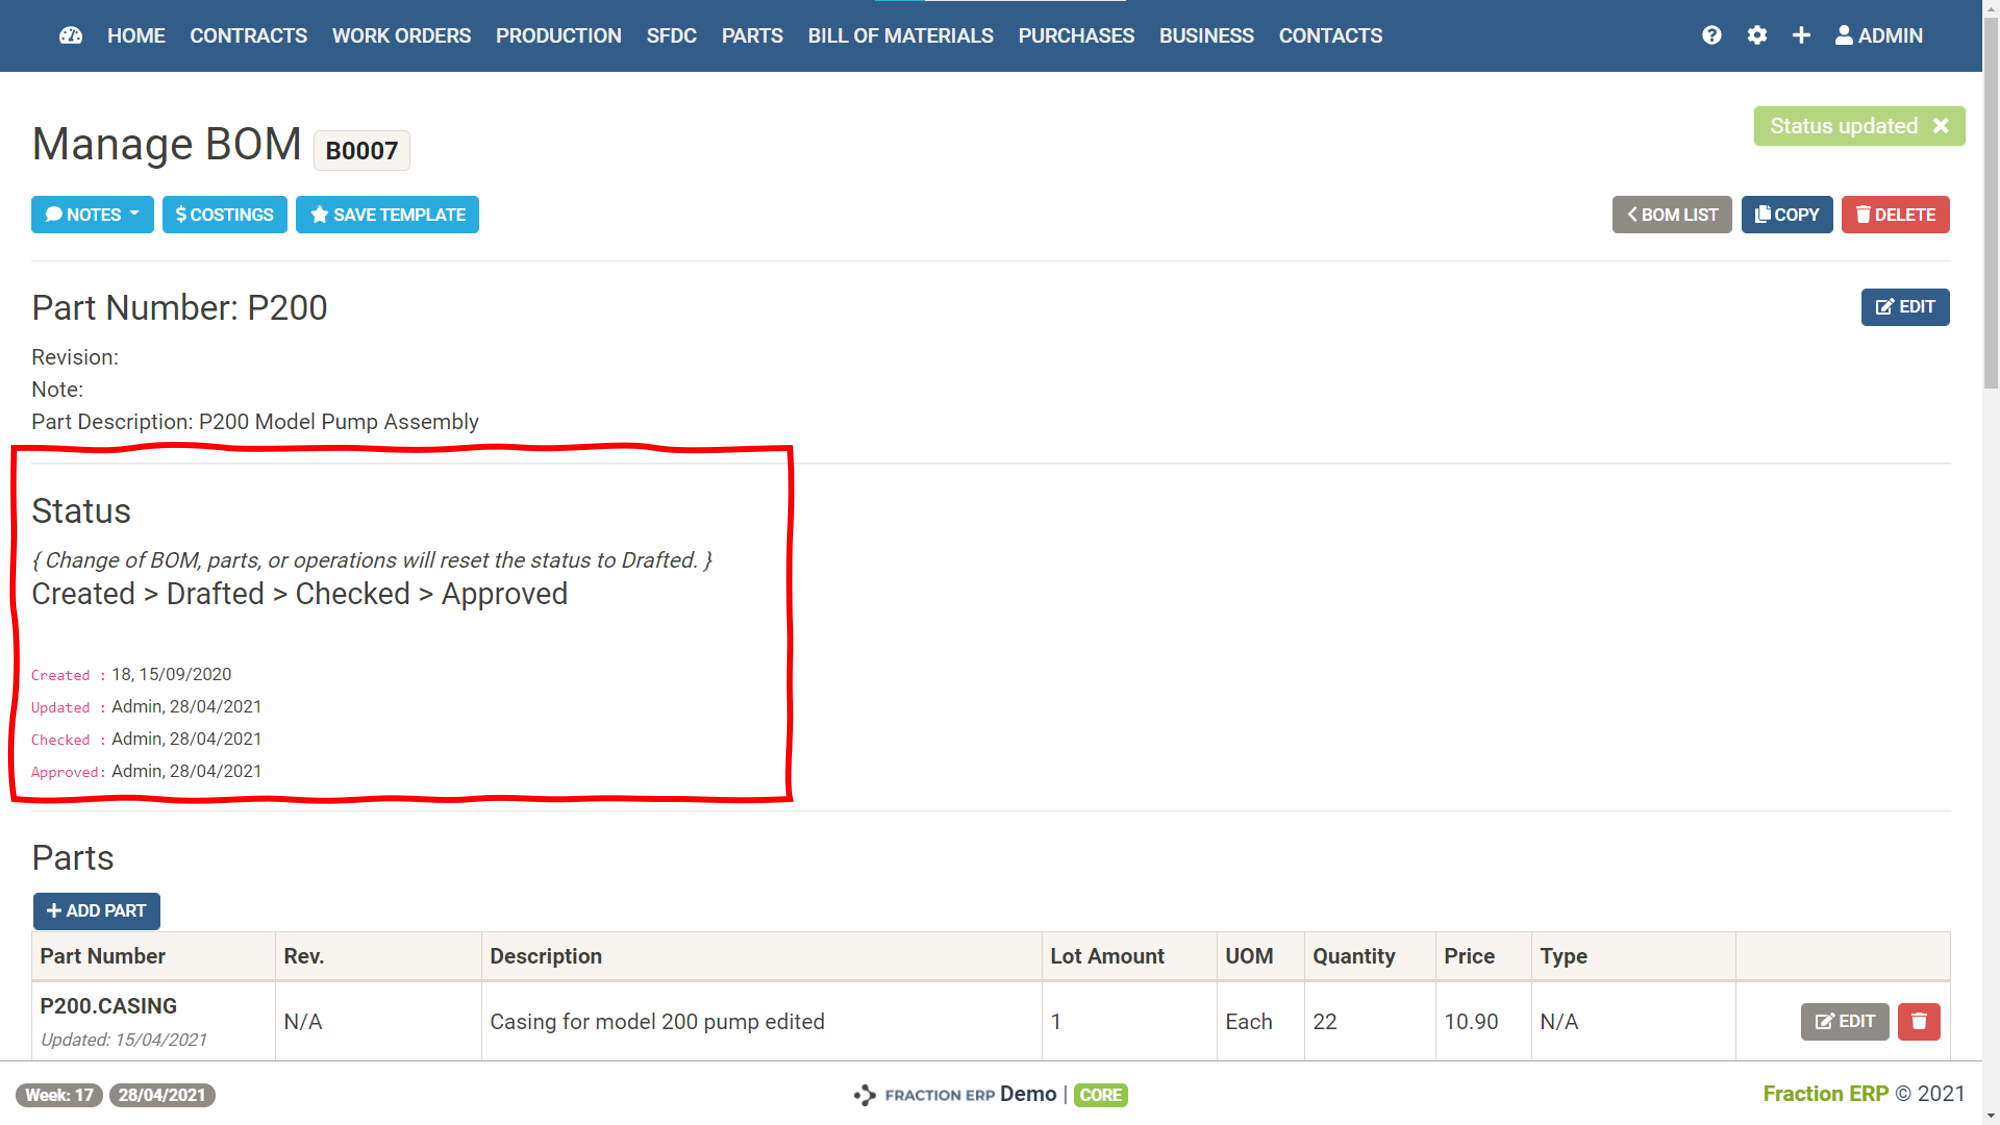
Task: Open settings gear icon in top bar
Action: [x=1757, y=36]
